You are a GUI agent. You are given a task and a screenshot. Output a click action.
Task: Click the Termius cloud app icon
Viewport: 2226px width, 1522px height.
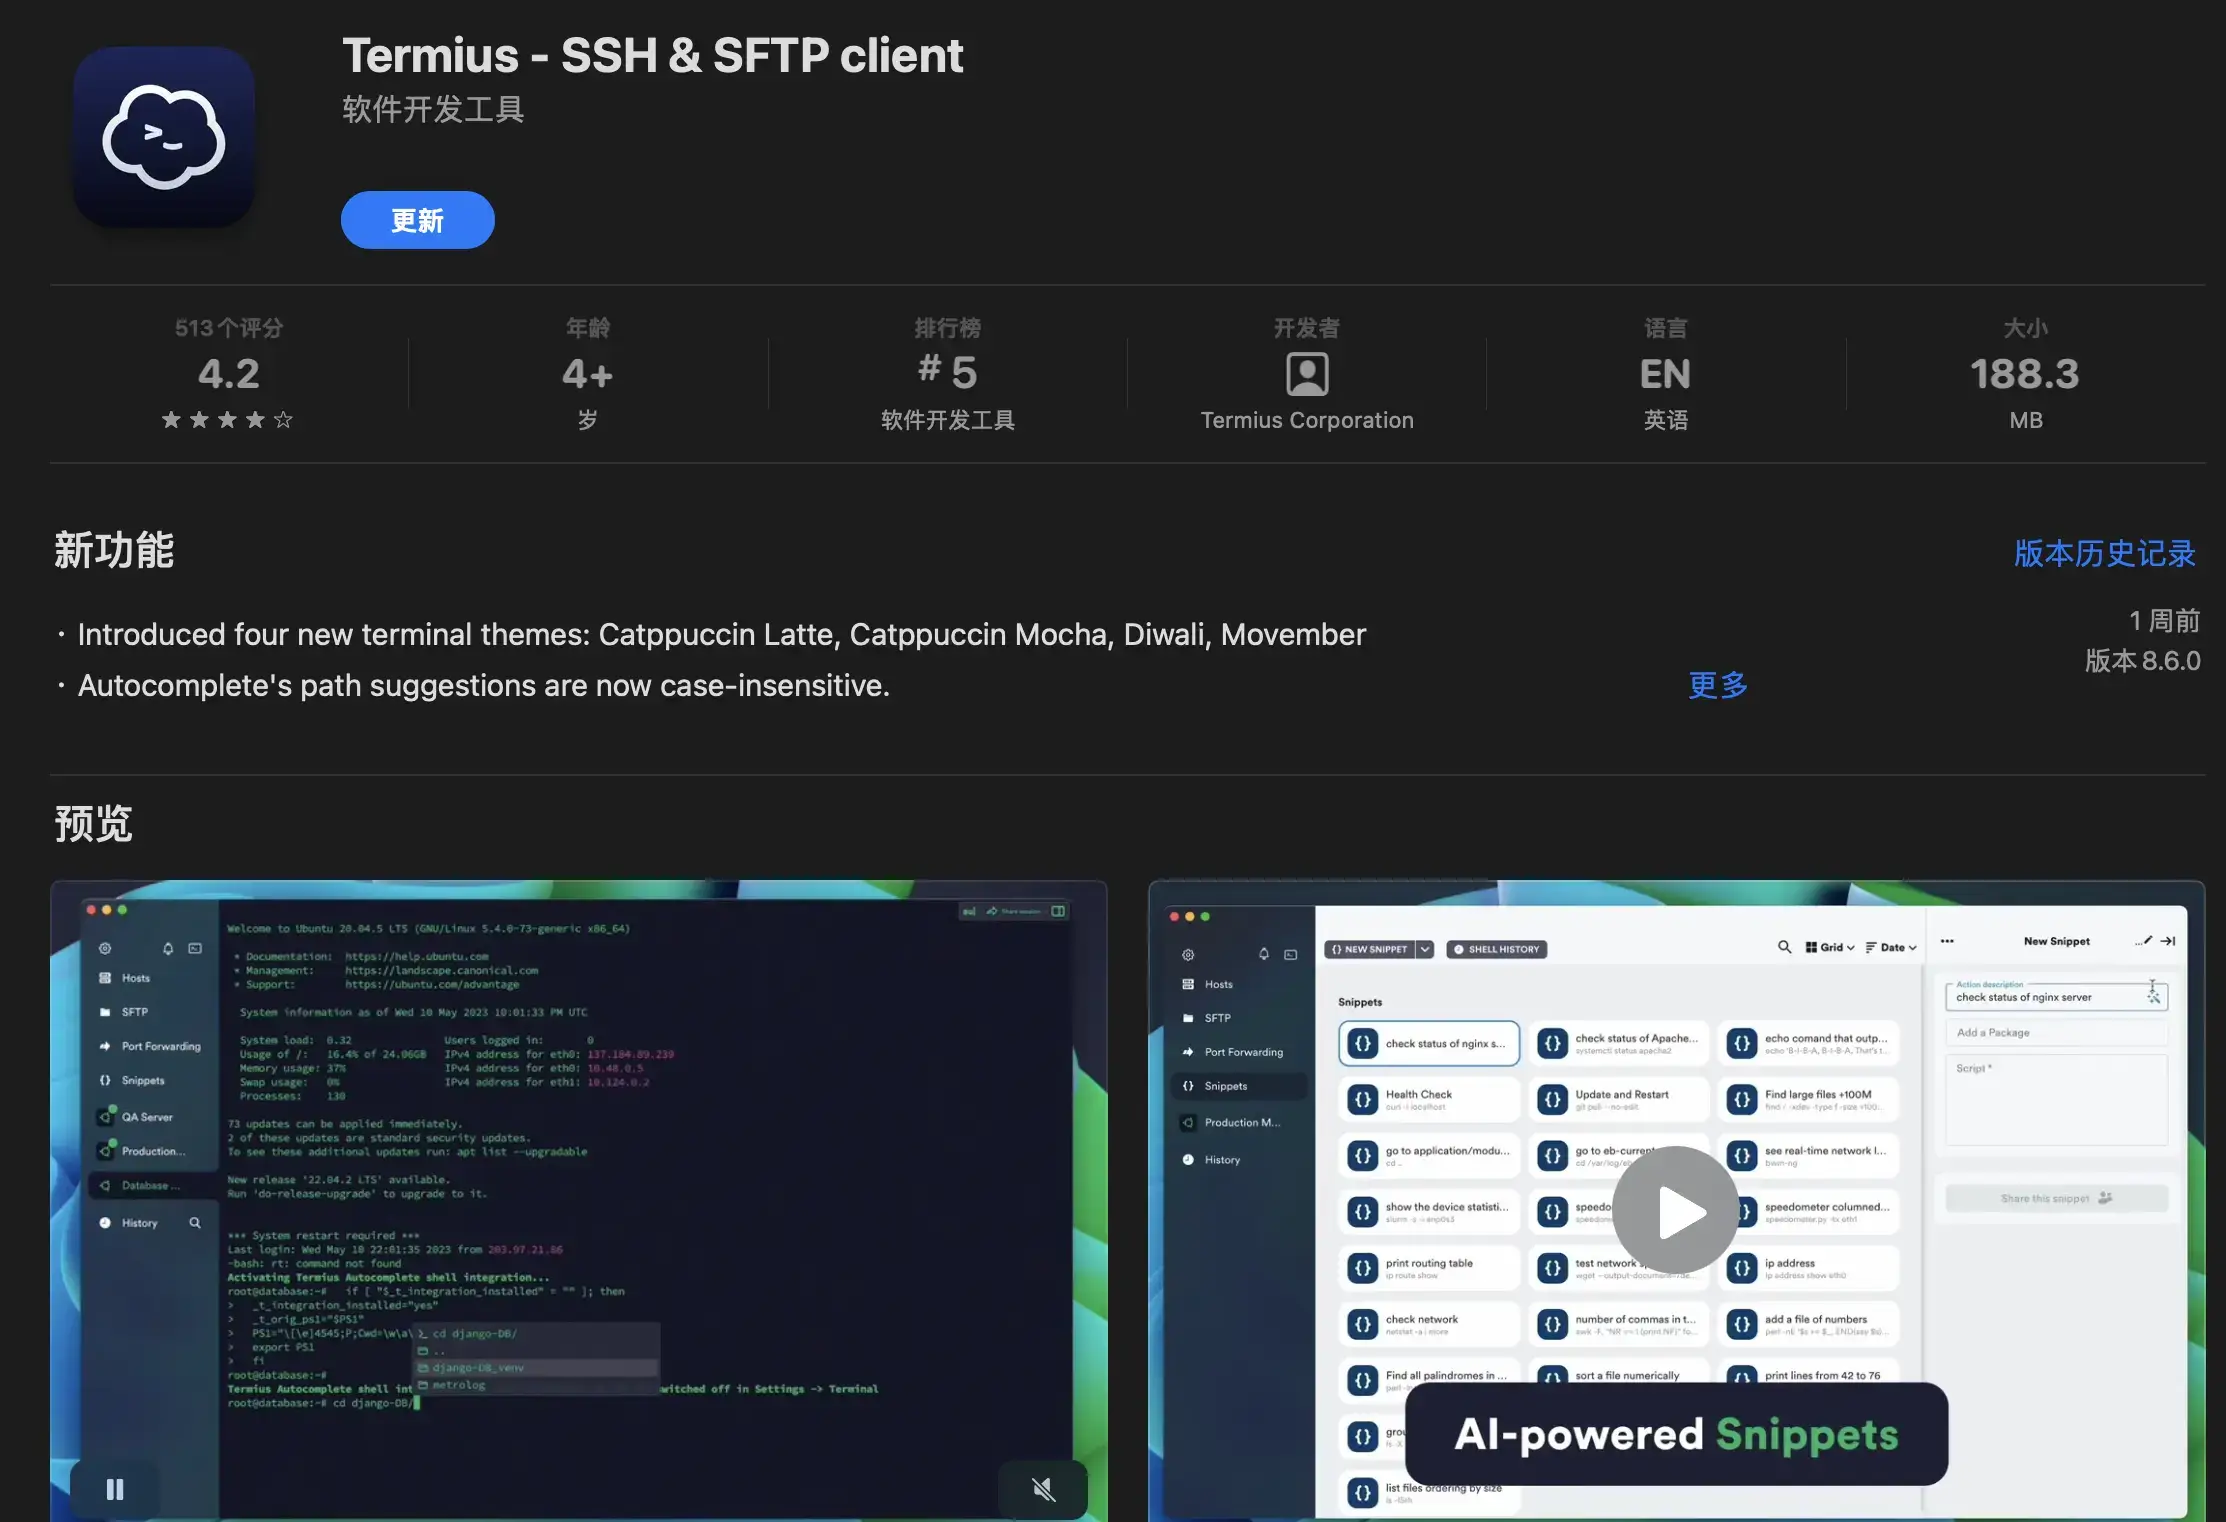[x=164, y=137]
